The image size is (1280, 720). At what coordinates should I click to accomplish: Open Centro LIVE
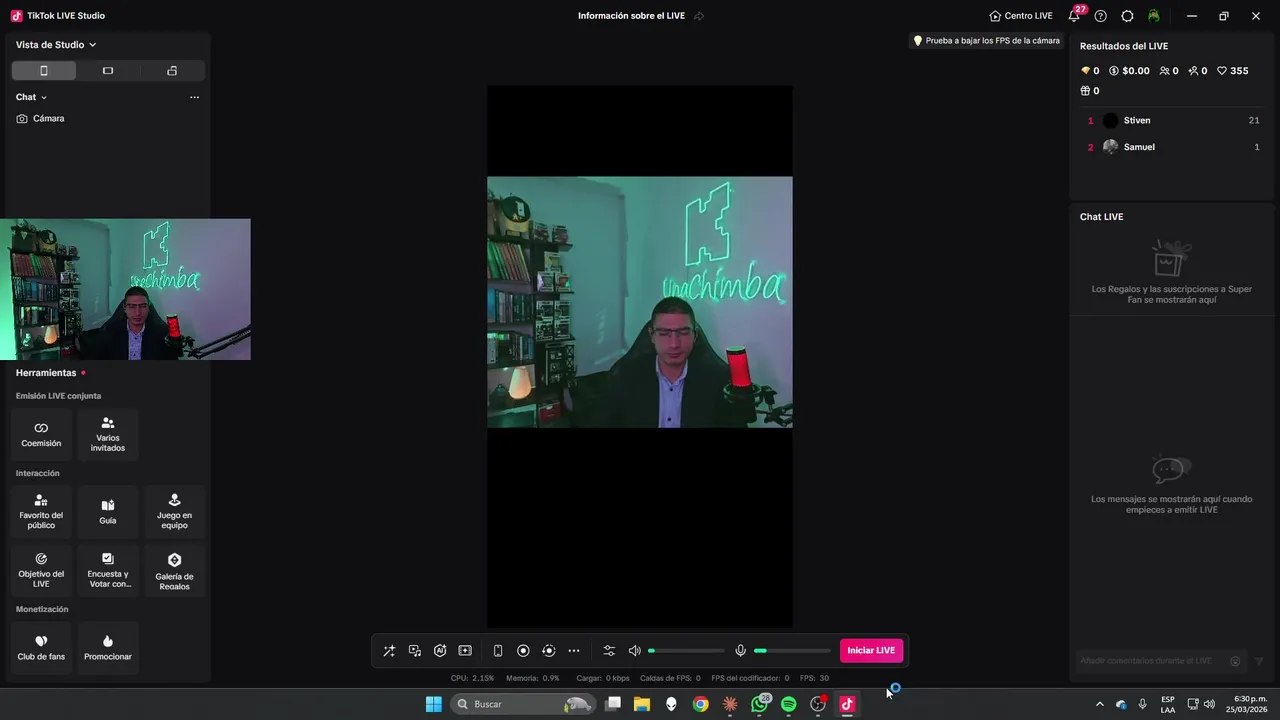point(1021,16)
